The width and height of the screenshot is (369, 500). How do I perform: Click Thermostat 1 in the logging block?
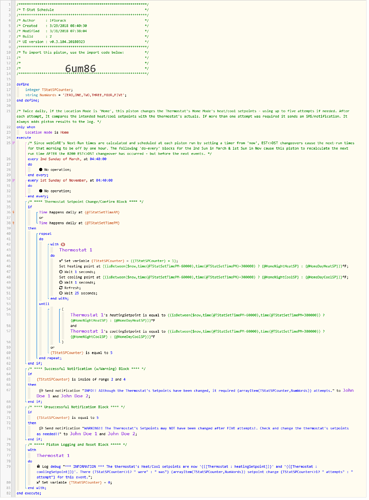tap(53, 456)
